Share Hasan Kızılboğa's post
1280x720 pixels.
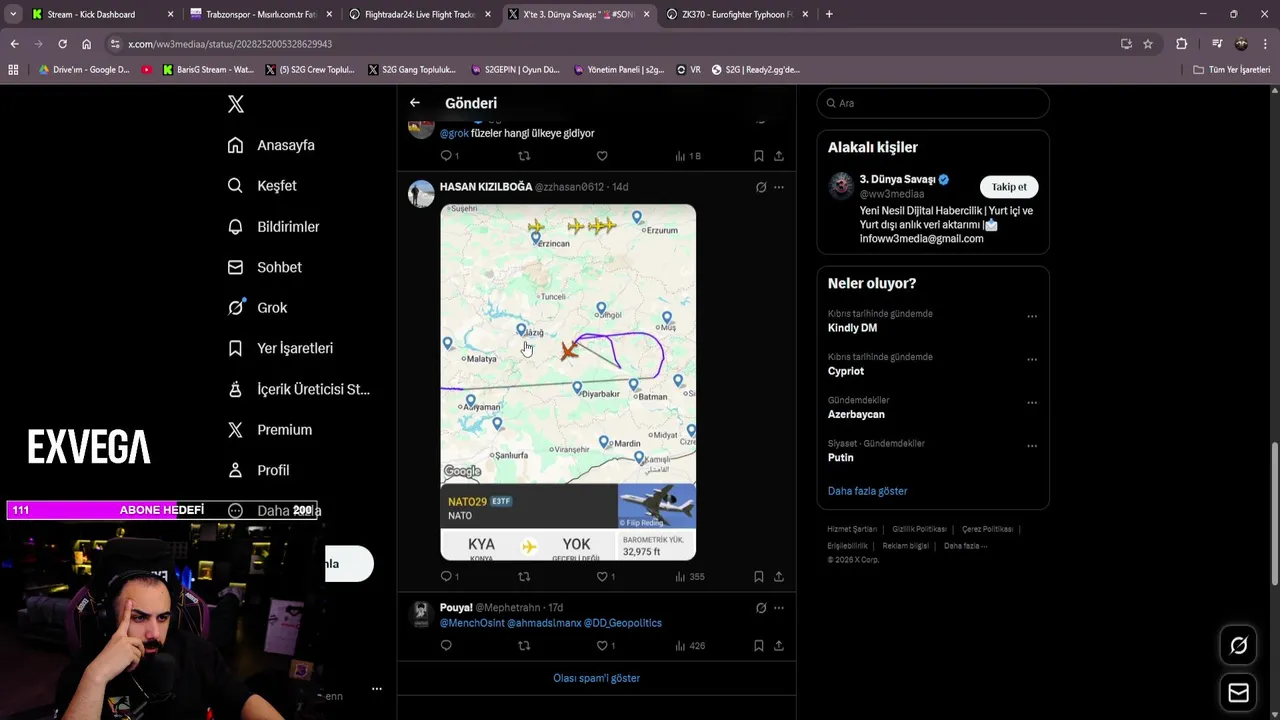tap(779, 577)
